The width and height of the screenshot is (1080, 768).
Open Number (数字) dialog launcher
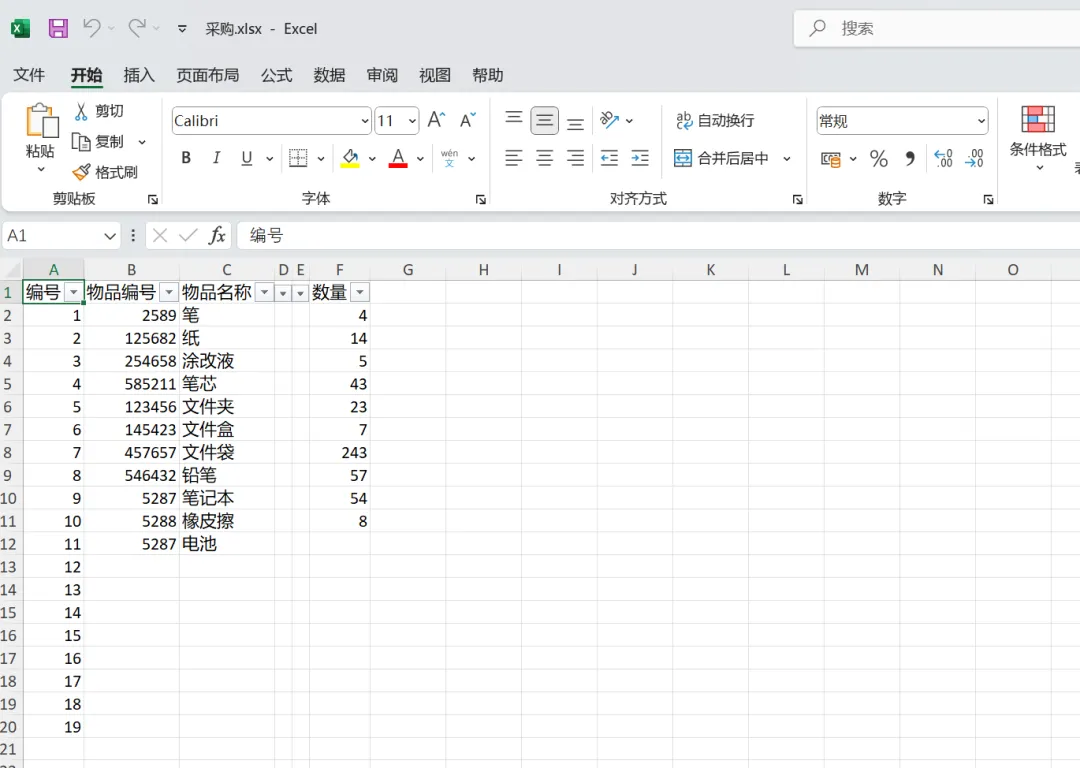(988, 200)
